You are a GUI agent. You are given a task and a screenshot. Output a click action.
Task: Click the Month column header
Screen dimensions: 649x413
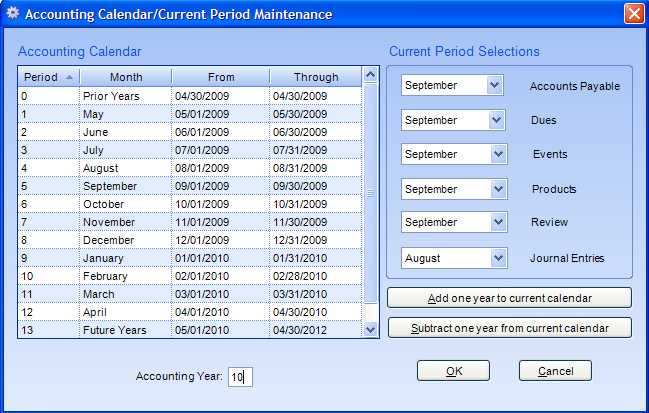126,77
